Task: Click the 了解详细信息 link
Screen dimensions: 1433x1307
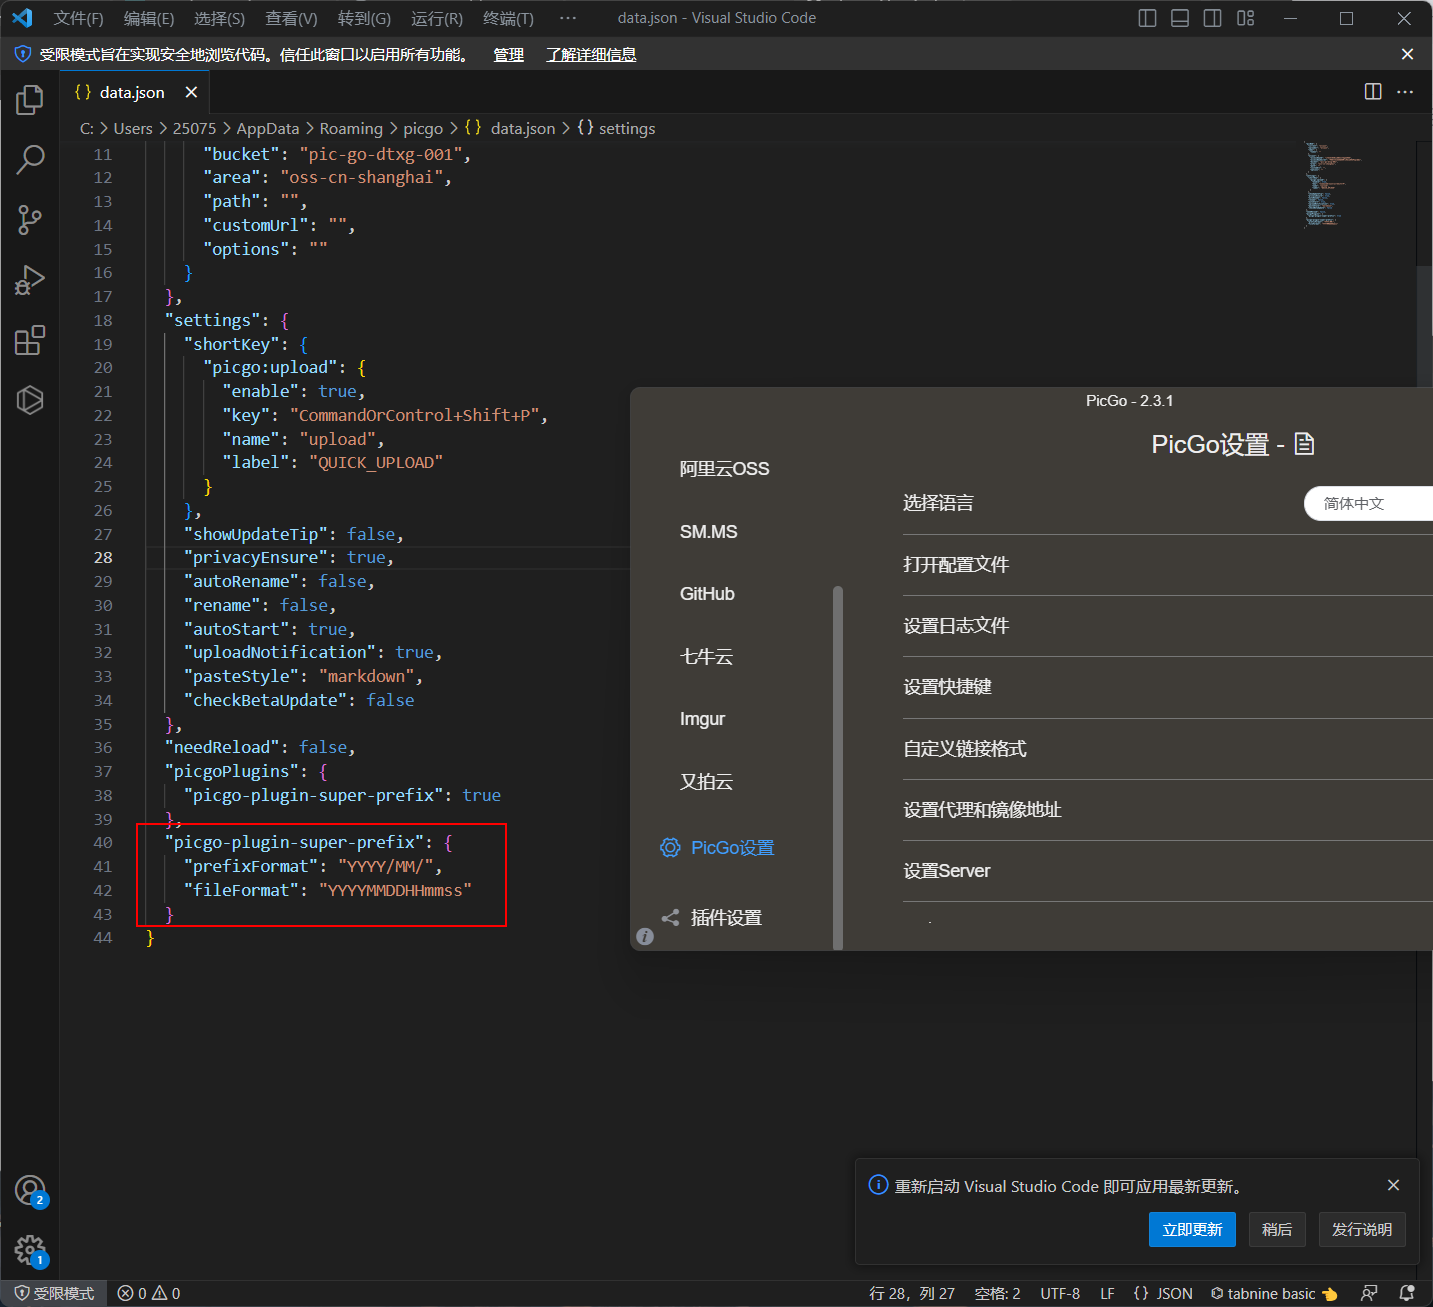Action: (591, 55)
